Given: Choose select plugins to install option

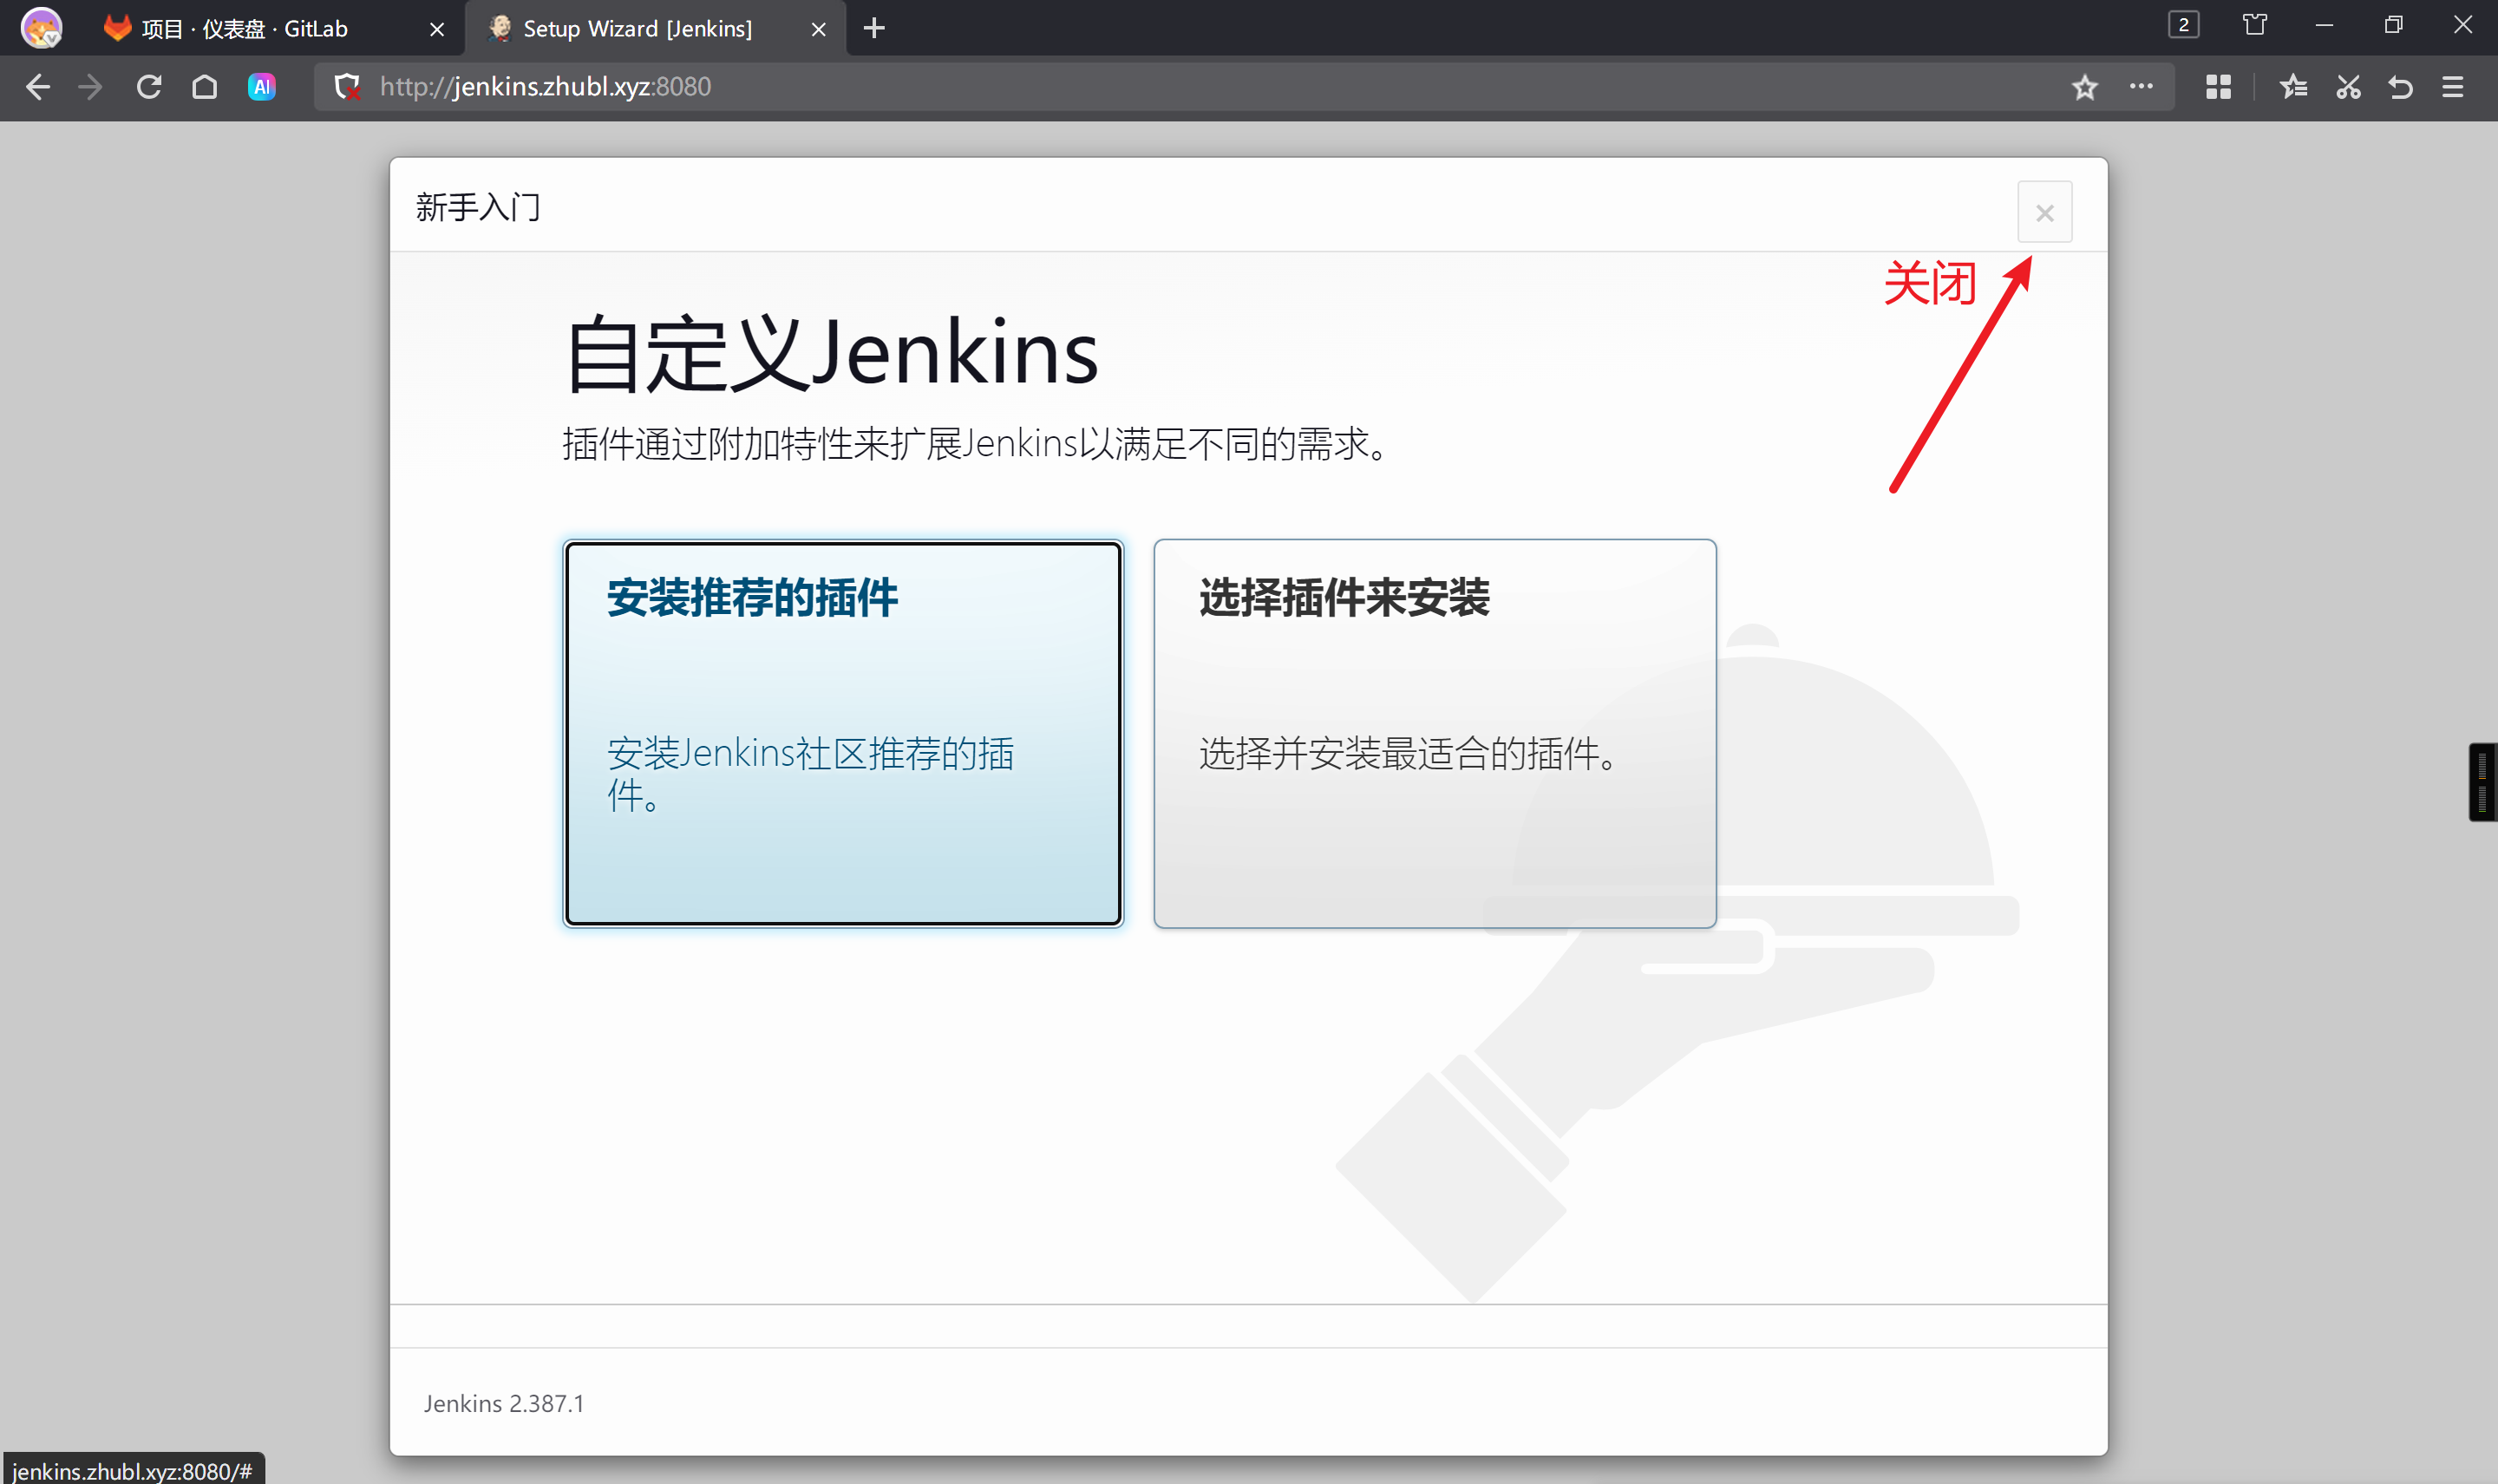Looking at the screenshot, I should [1434, 732].
